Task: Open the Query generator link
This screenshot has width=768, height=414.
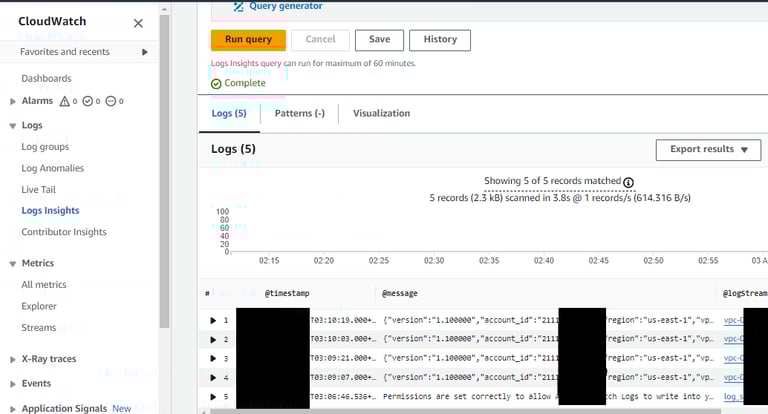Action: [x=286, y=6]
